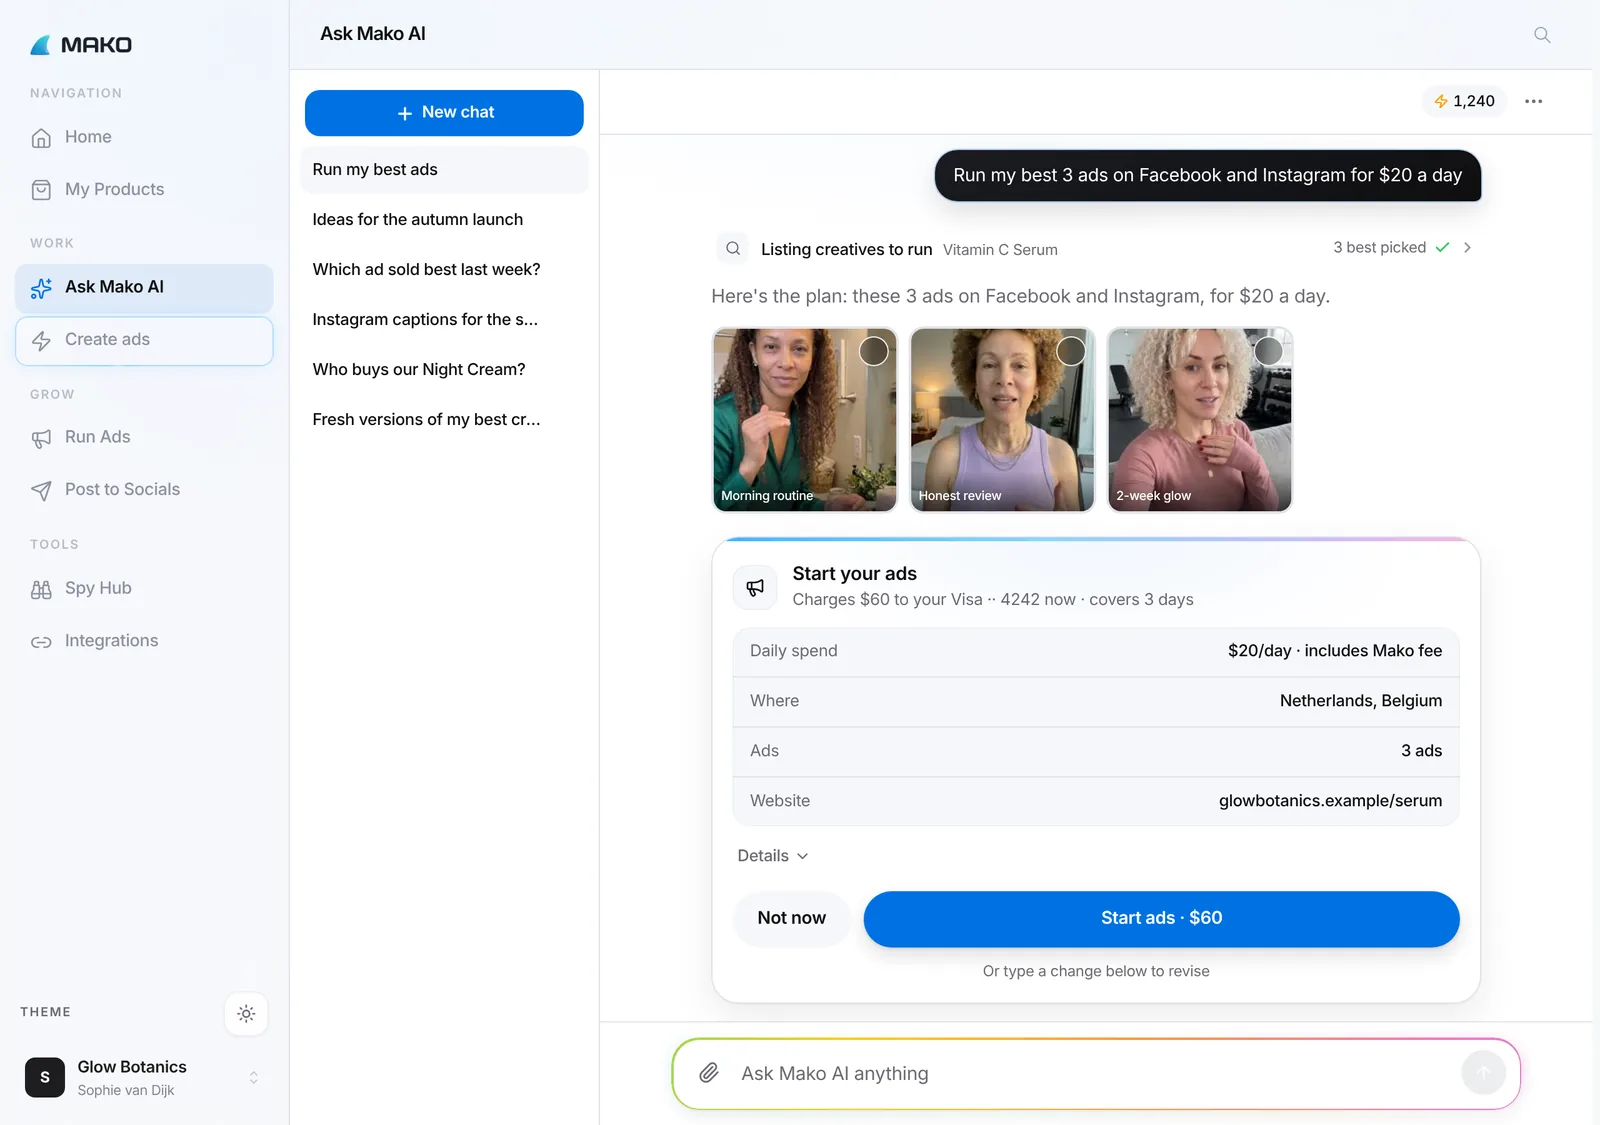Image resolution: width=1600 pixels, height=1125 pixels.
Task: Click the Integrations link icon
Action: (x=41, y=642)
